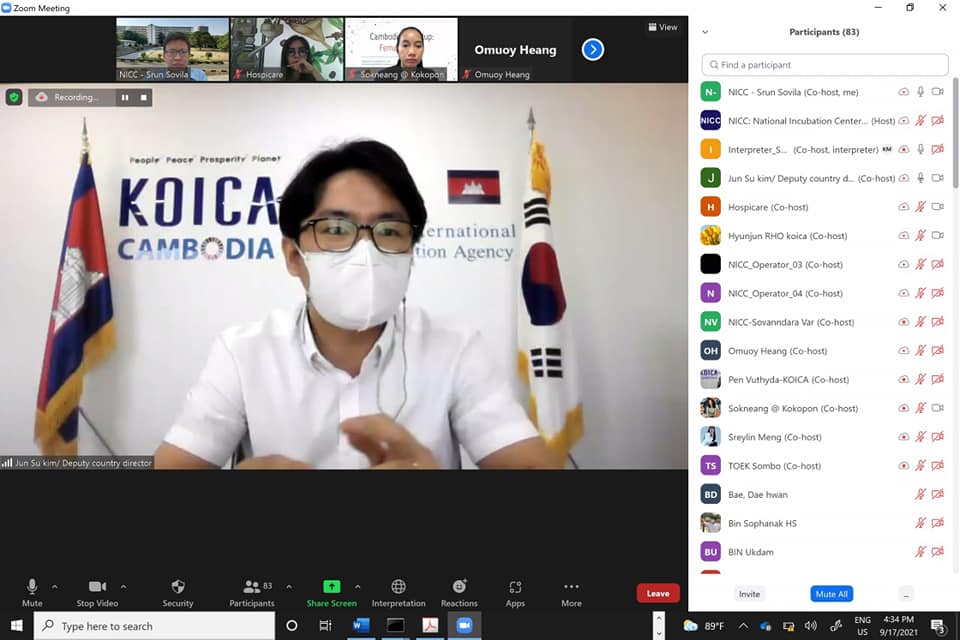The height and width of the screenshot is (640, 960).
Task: Select NICC_Operator_03 (Co-host) participant row
Action: pos(824,265)
